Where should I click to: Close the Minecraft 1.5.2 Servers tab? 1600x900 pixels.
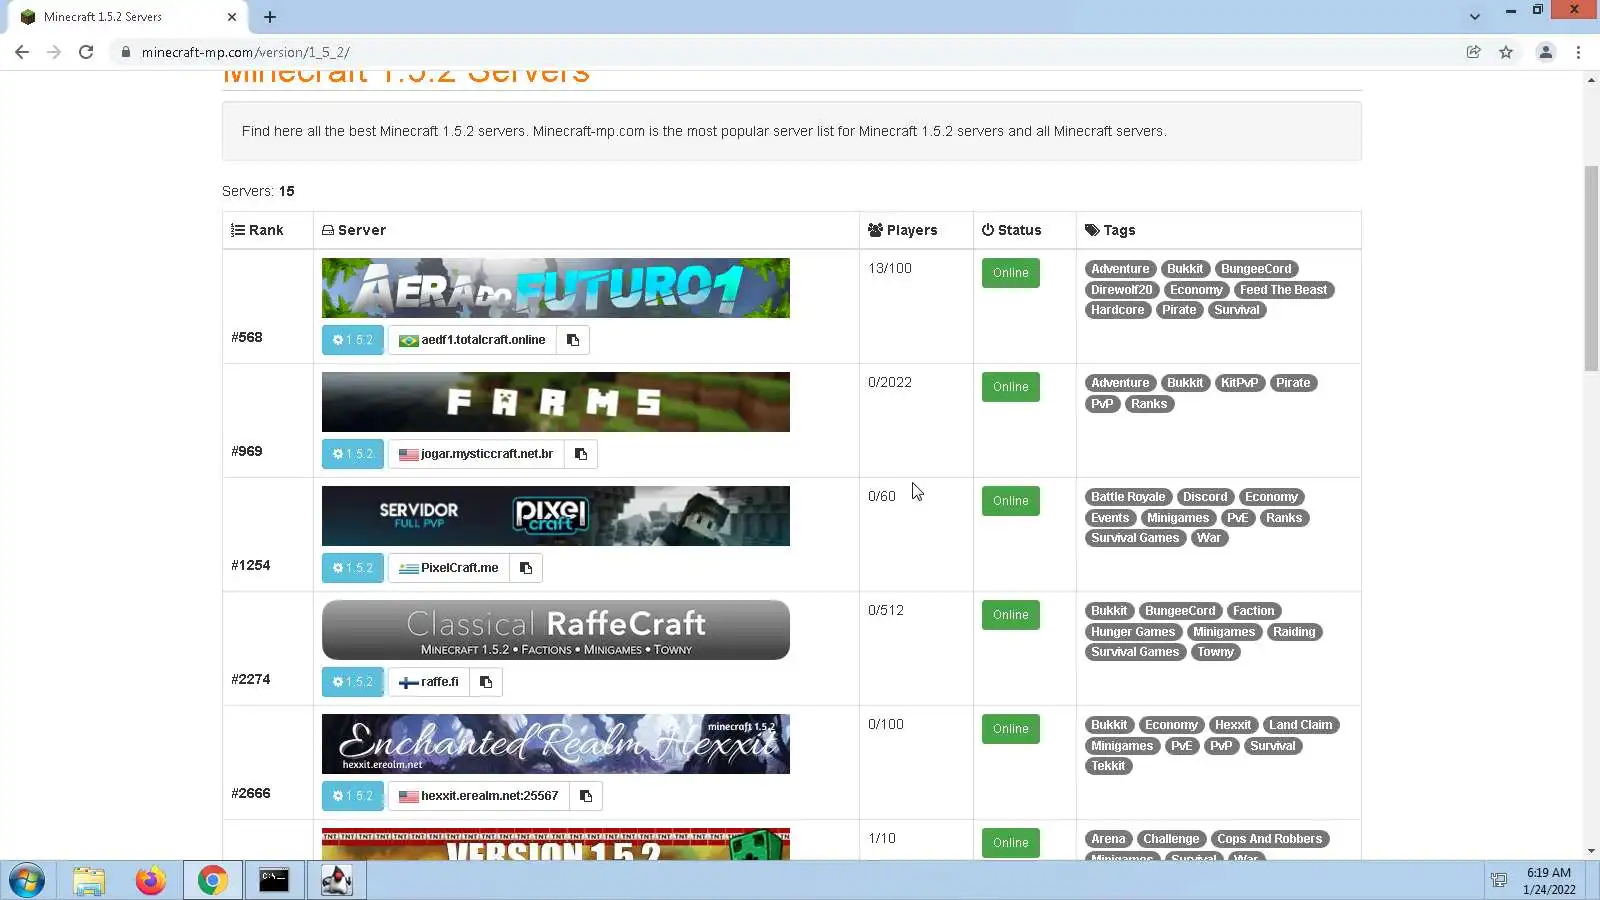click(x=232, y=17)
